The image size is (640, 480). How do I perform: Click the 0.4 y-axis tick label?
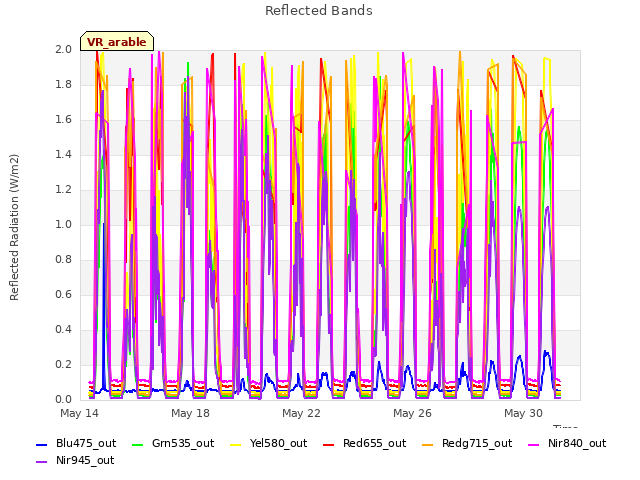click(x=64, y=329)
